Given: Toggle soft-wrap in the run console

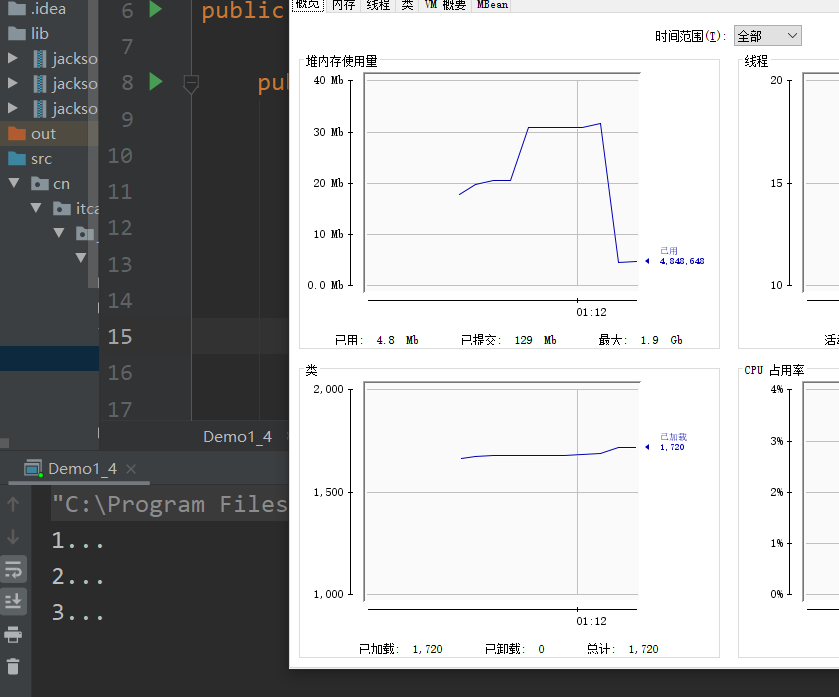Looking at the screenshot, I should tap(13, 570).
